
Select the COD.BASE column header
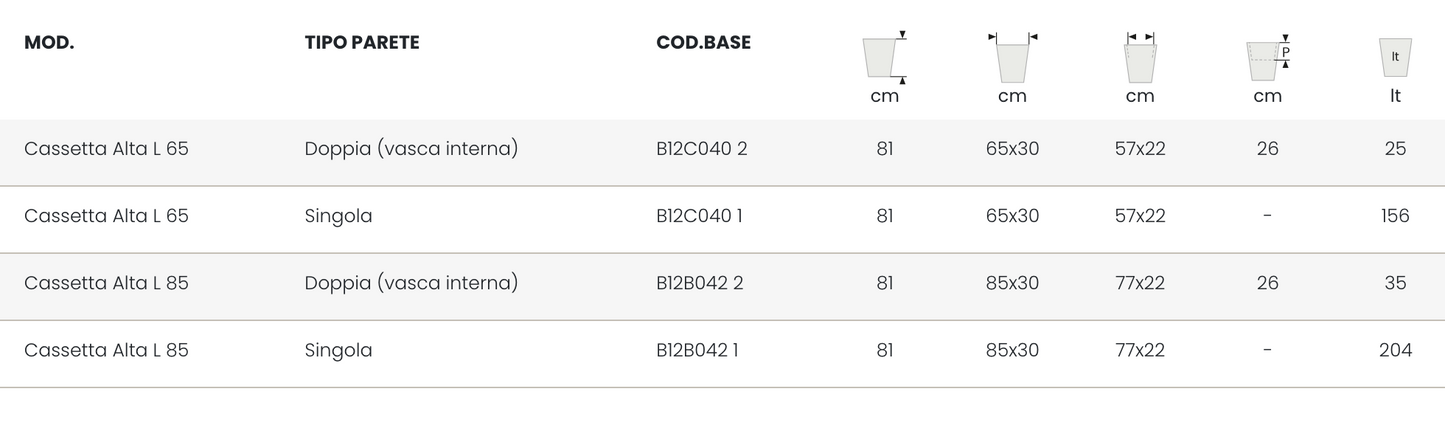[x=703, y=43]
